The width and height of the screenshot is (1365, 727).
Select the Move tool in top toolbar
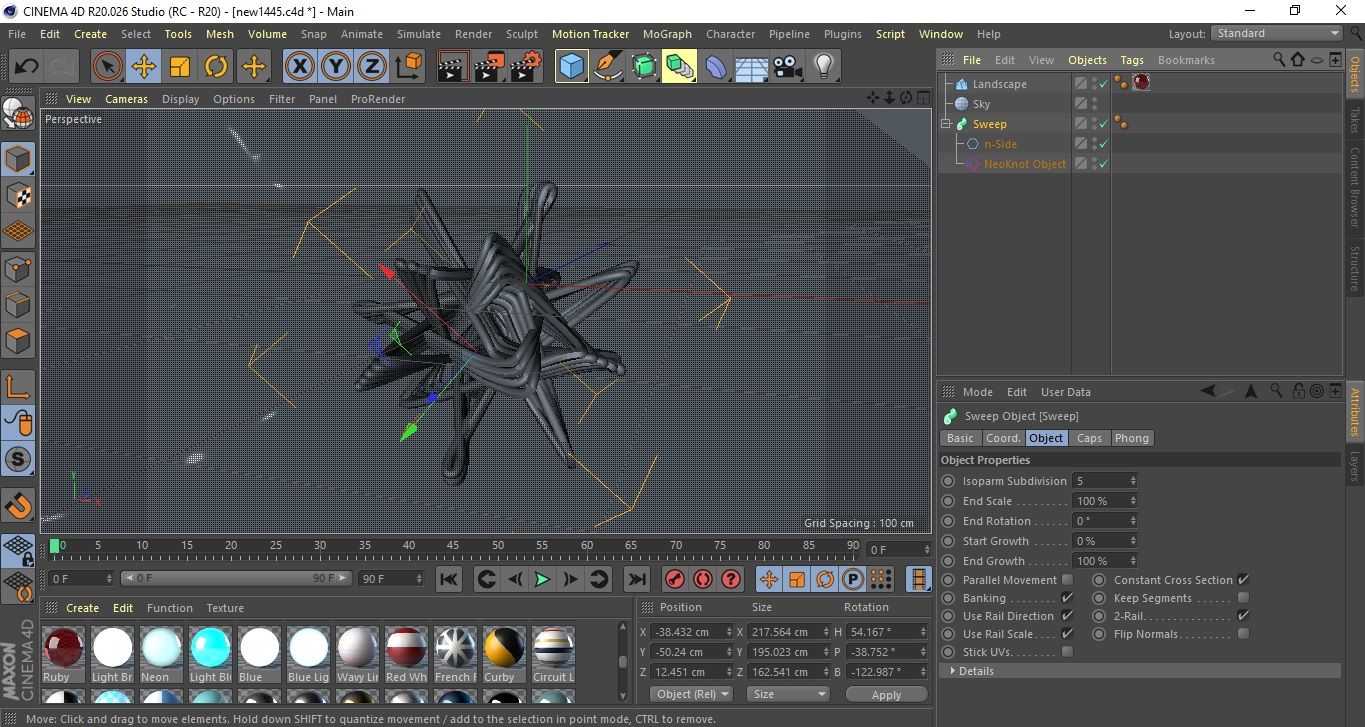pos(144,67)
